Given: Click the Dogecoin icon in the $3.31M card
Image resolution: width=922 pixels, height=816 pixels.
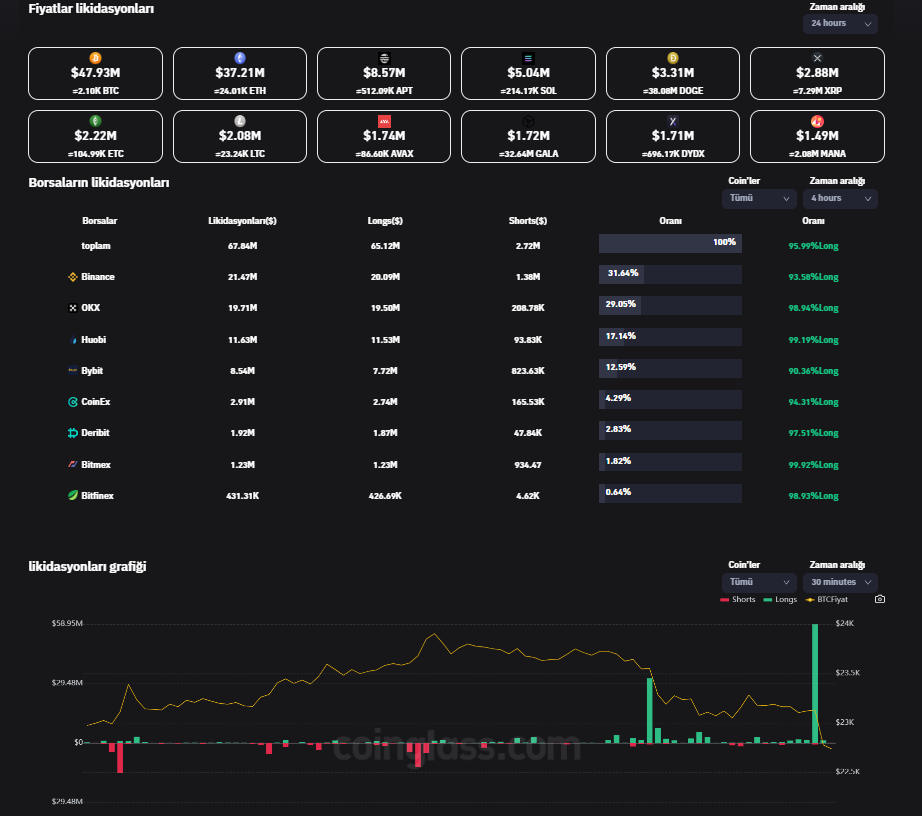Looking at the screenshot, I should [672, 58].
